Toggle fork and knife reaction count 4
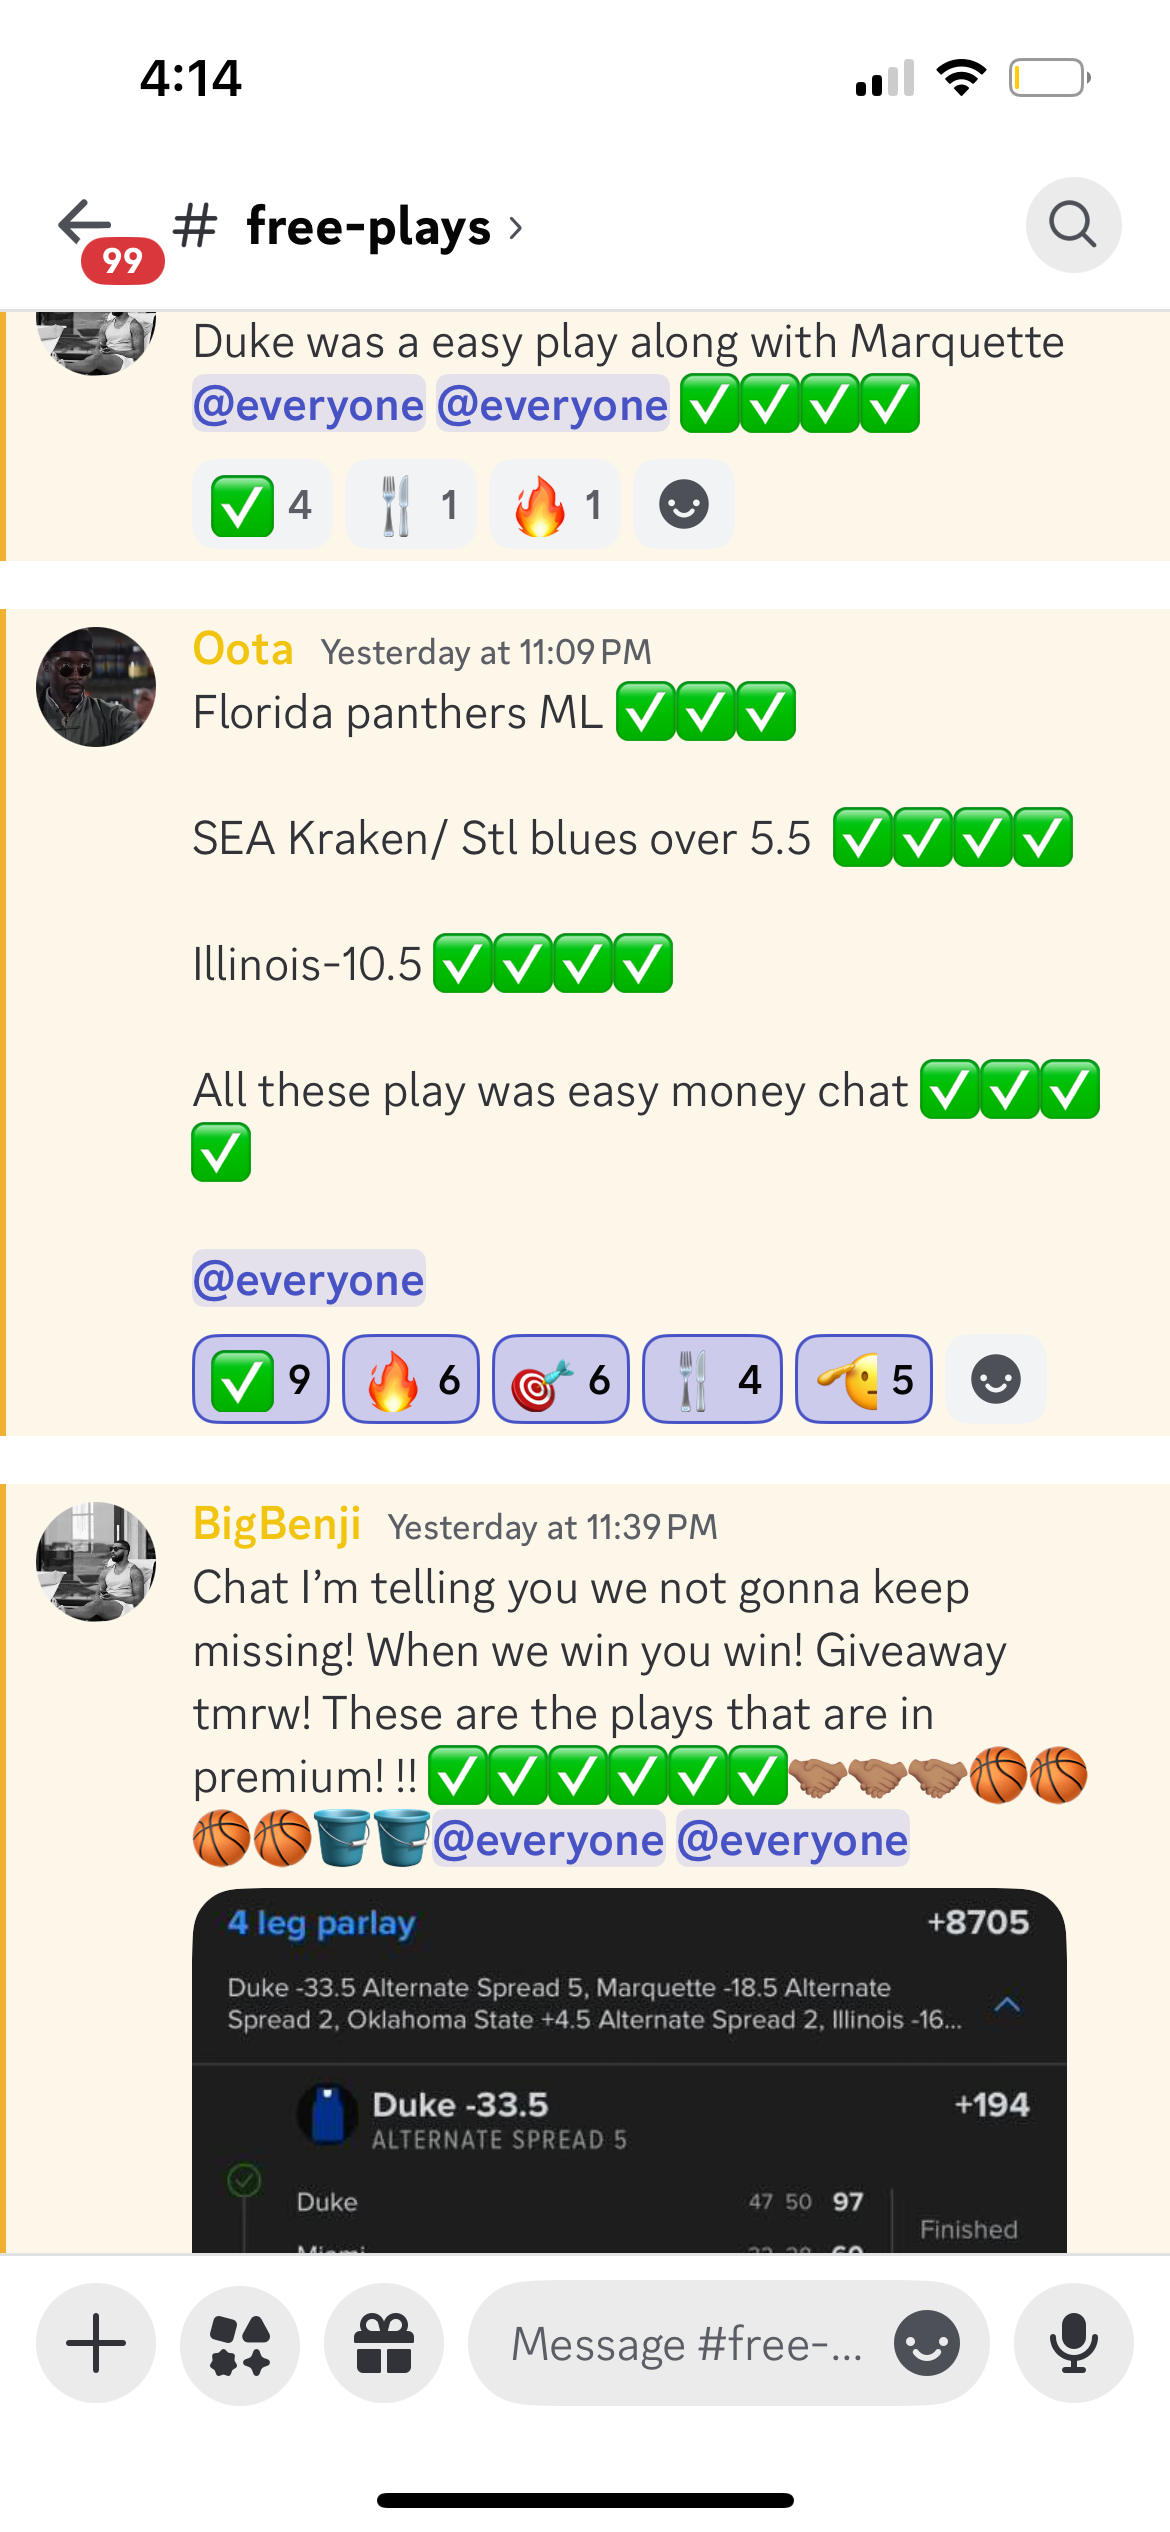1170x2532 pixels. point(712,1379)
